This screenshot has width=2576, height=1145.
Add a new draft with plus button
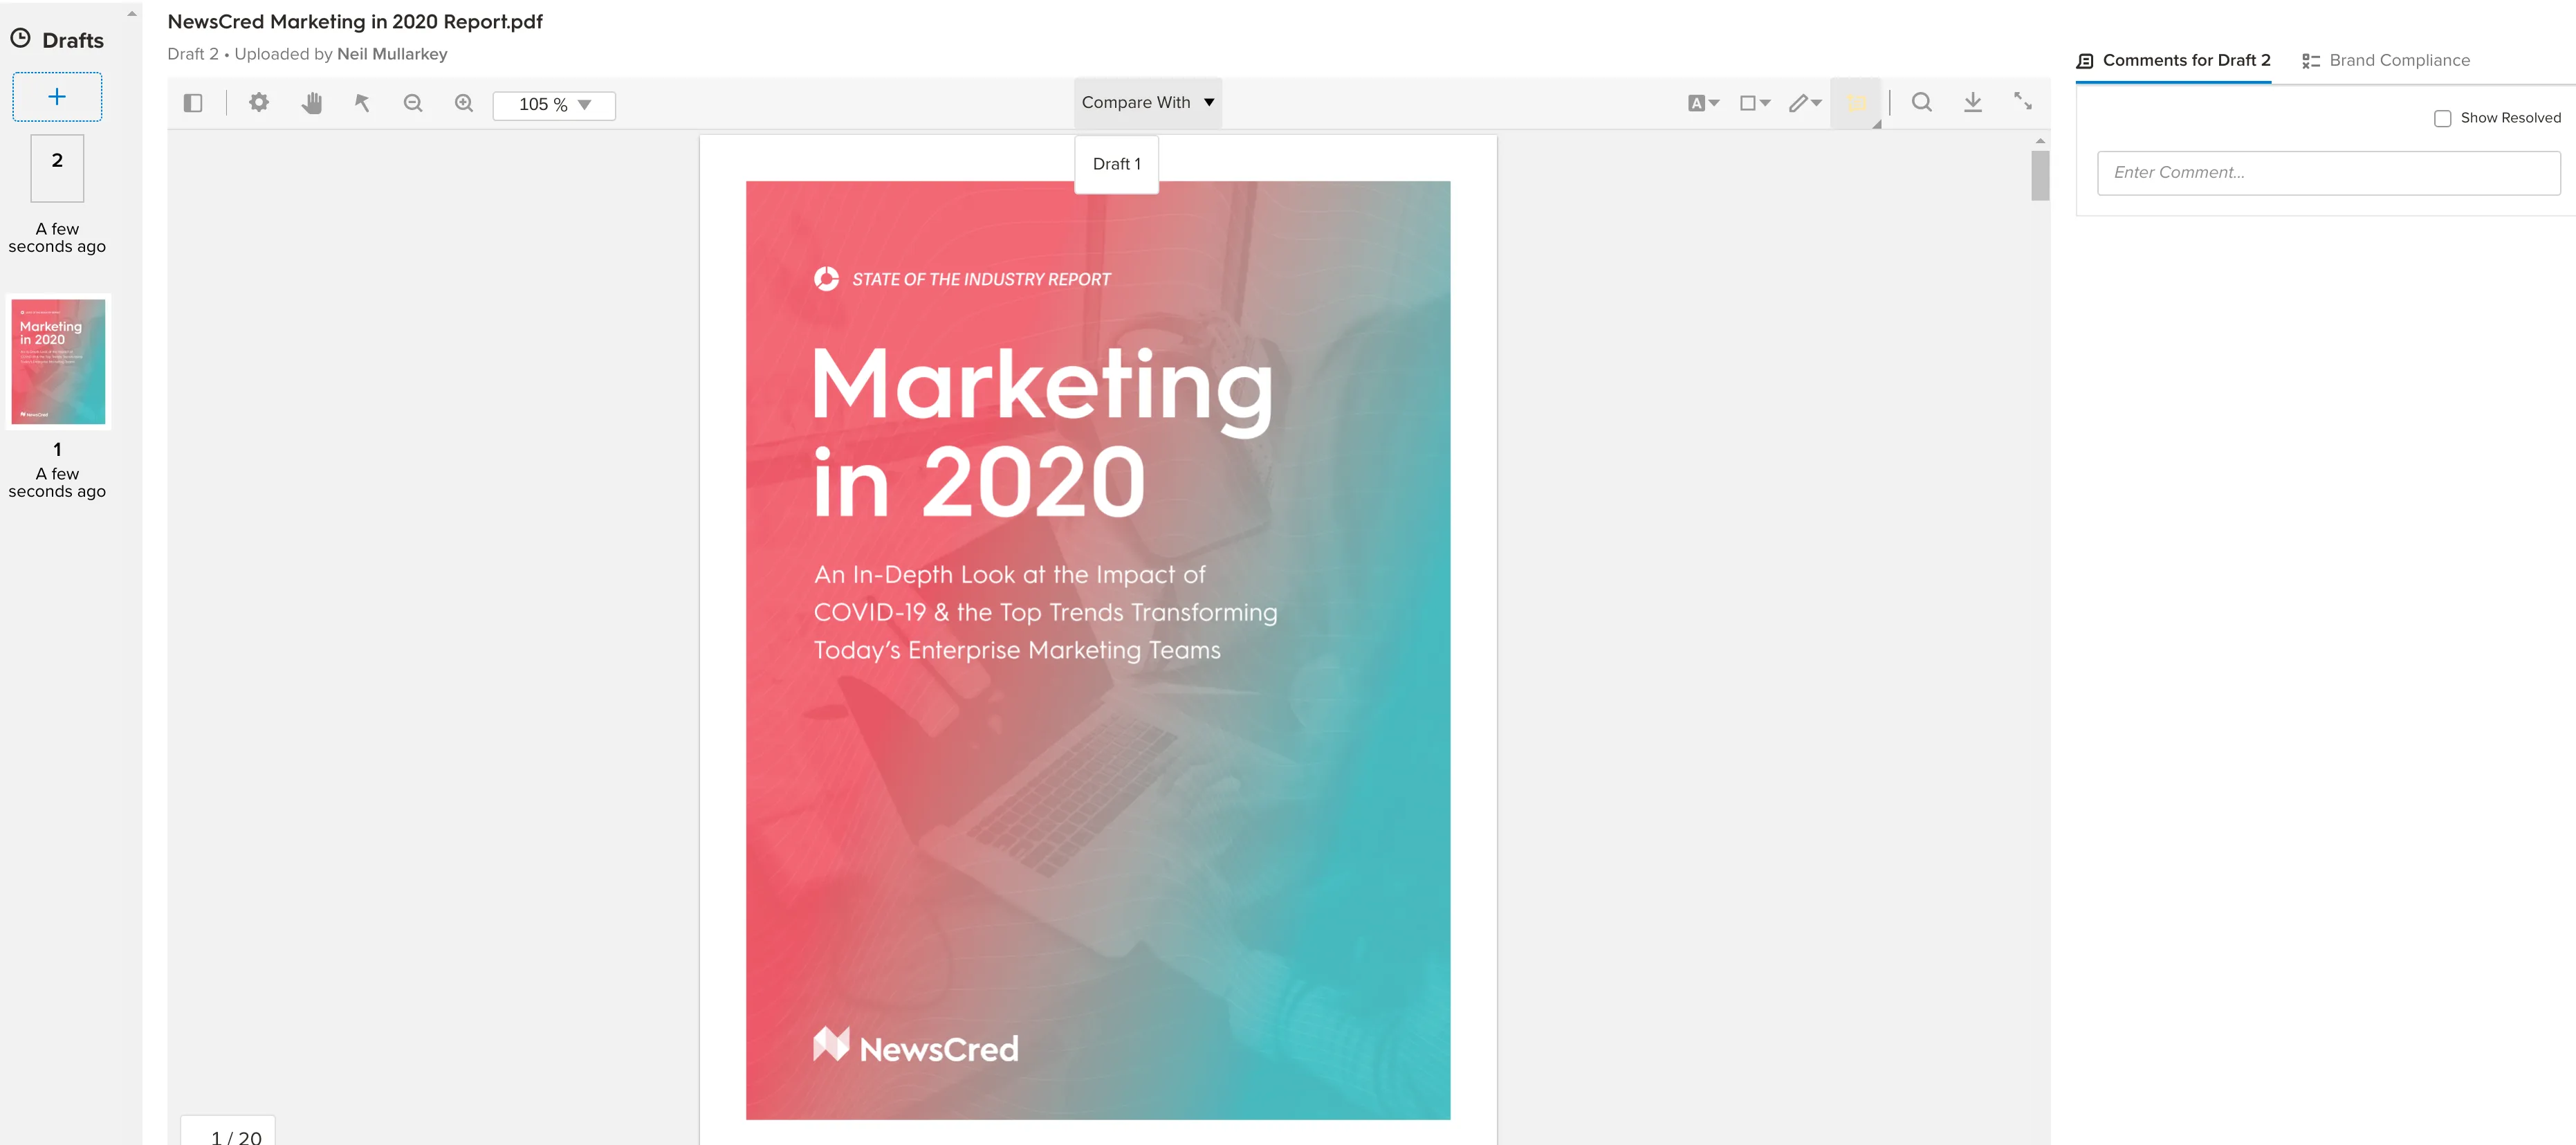57,96
